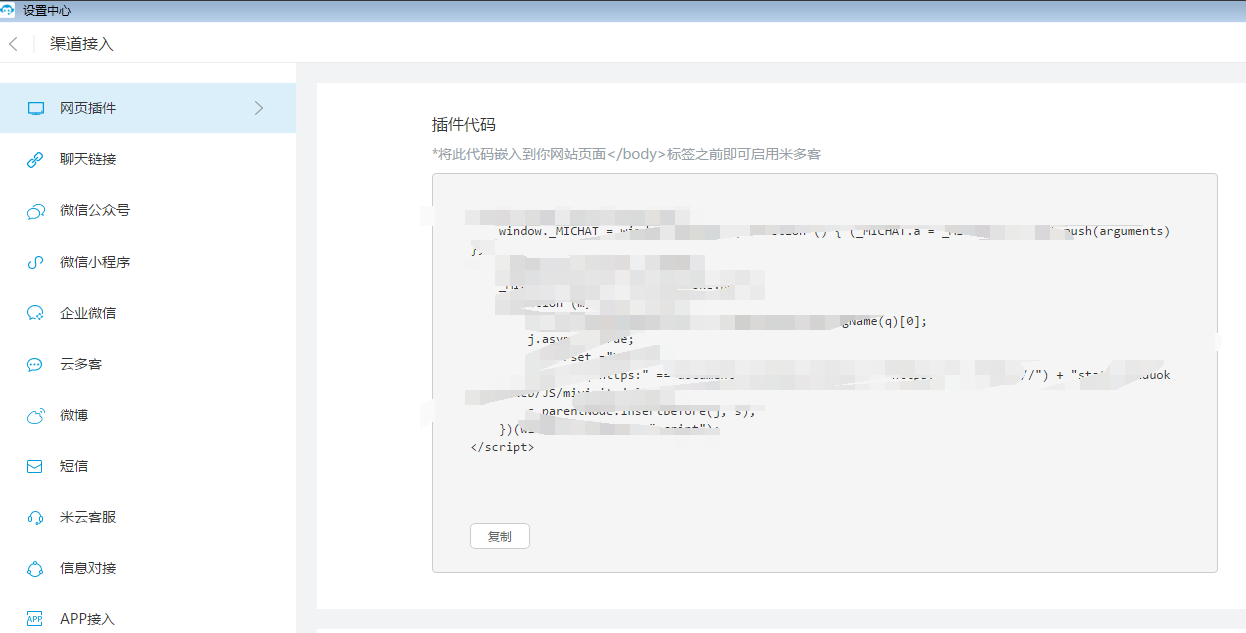Click the back arrow next to 渠道接入
This screenshot has width=1246, height=633.
point(13,44)
